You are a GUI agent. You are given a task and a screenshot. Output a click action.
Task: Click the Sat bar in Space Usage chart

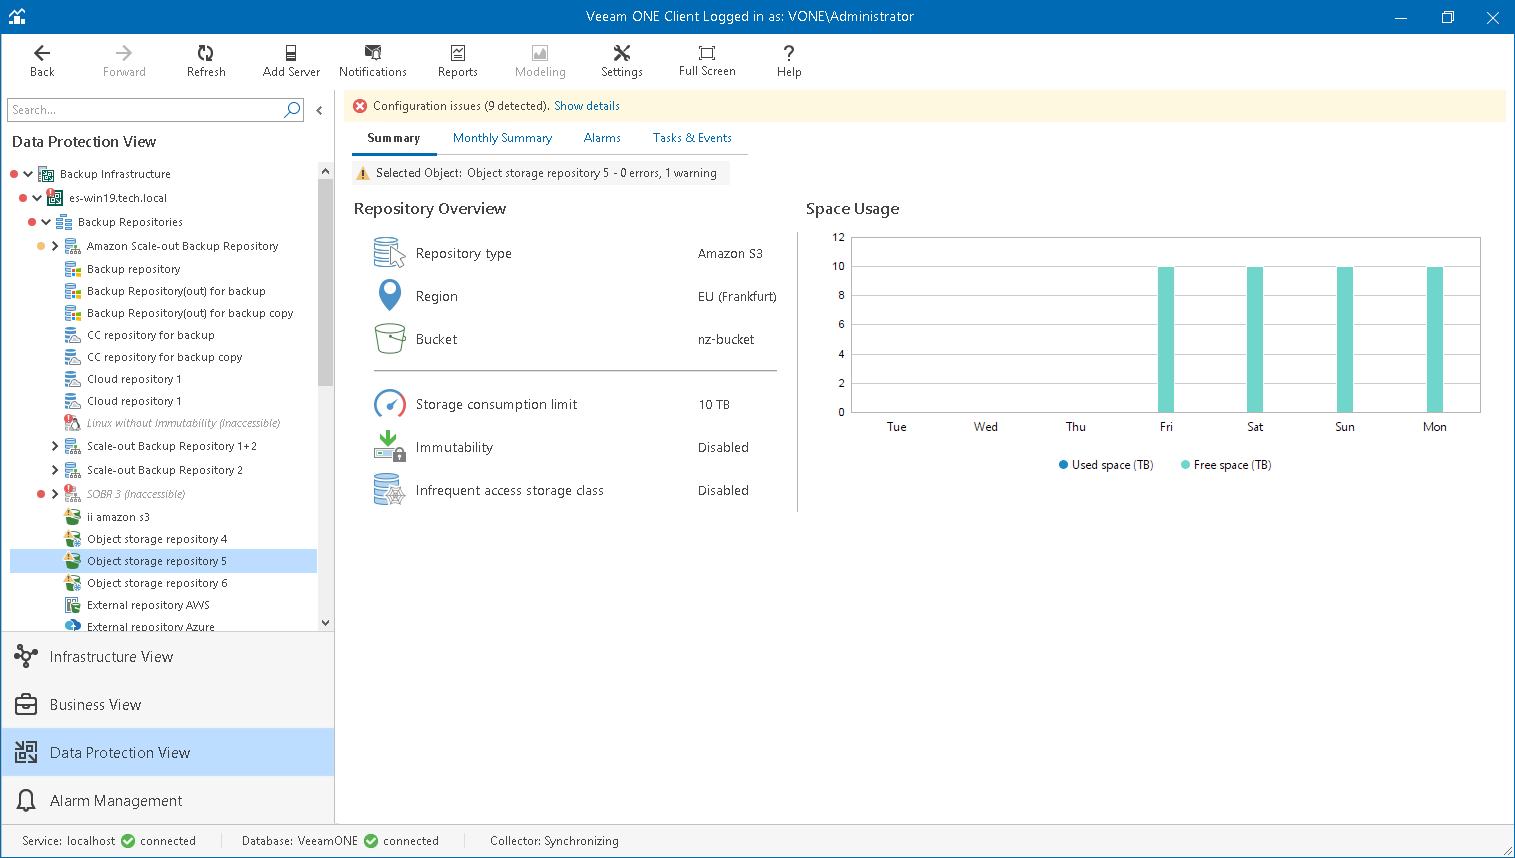click(x=1255, y=340)
